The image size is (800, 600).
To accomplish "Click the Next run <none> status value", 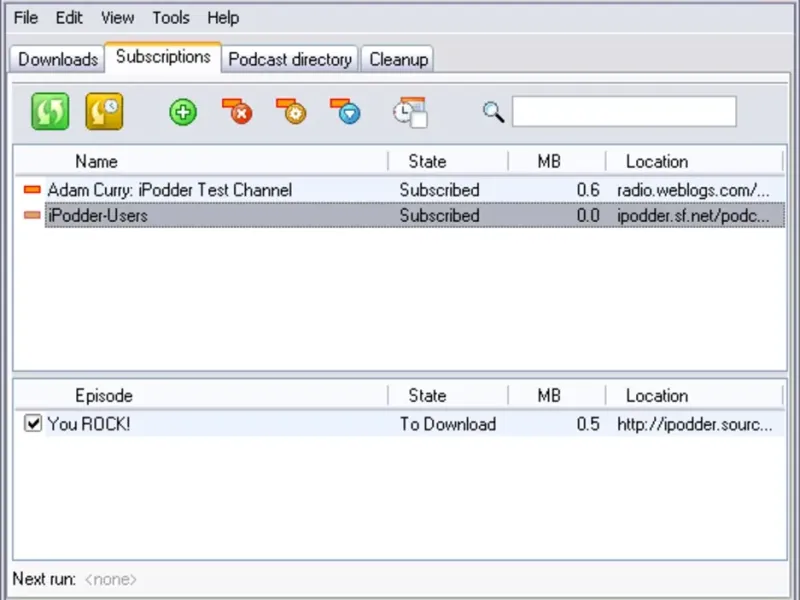I will point(111,579).
